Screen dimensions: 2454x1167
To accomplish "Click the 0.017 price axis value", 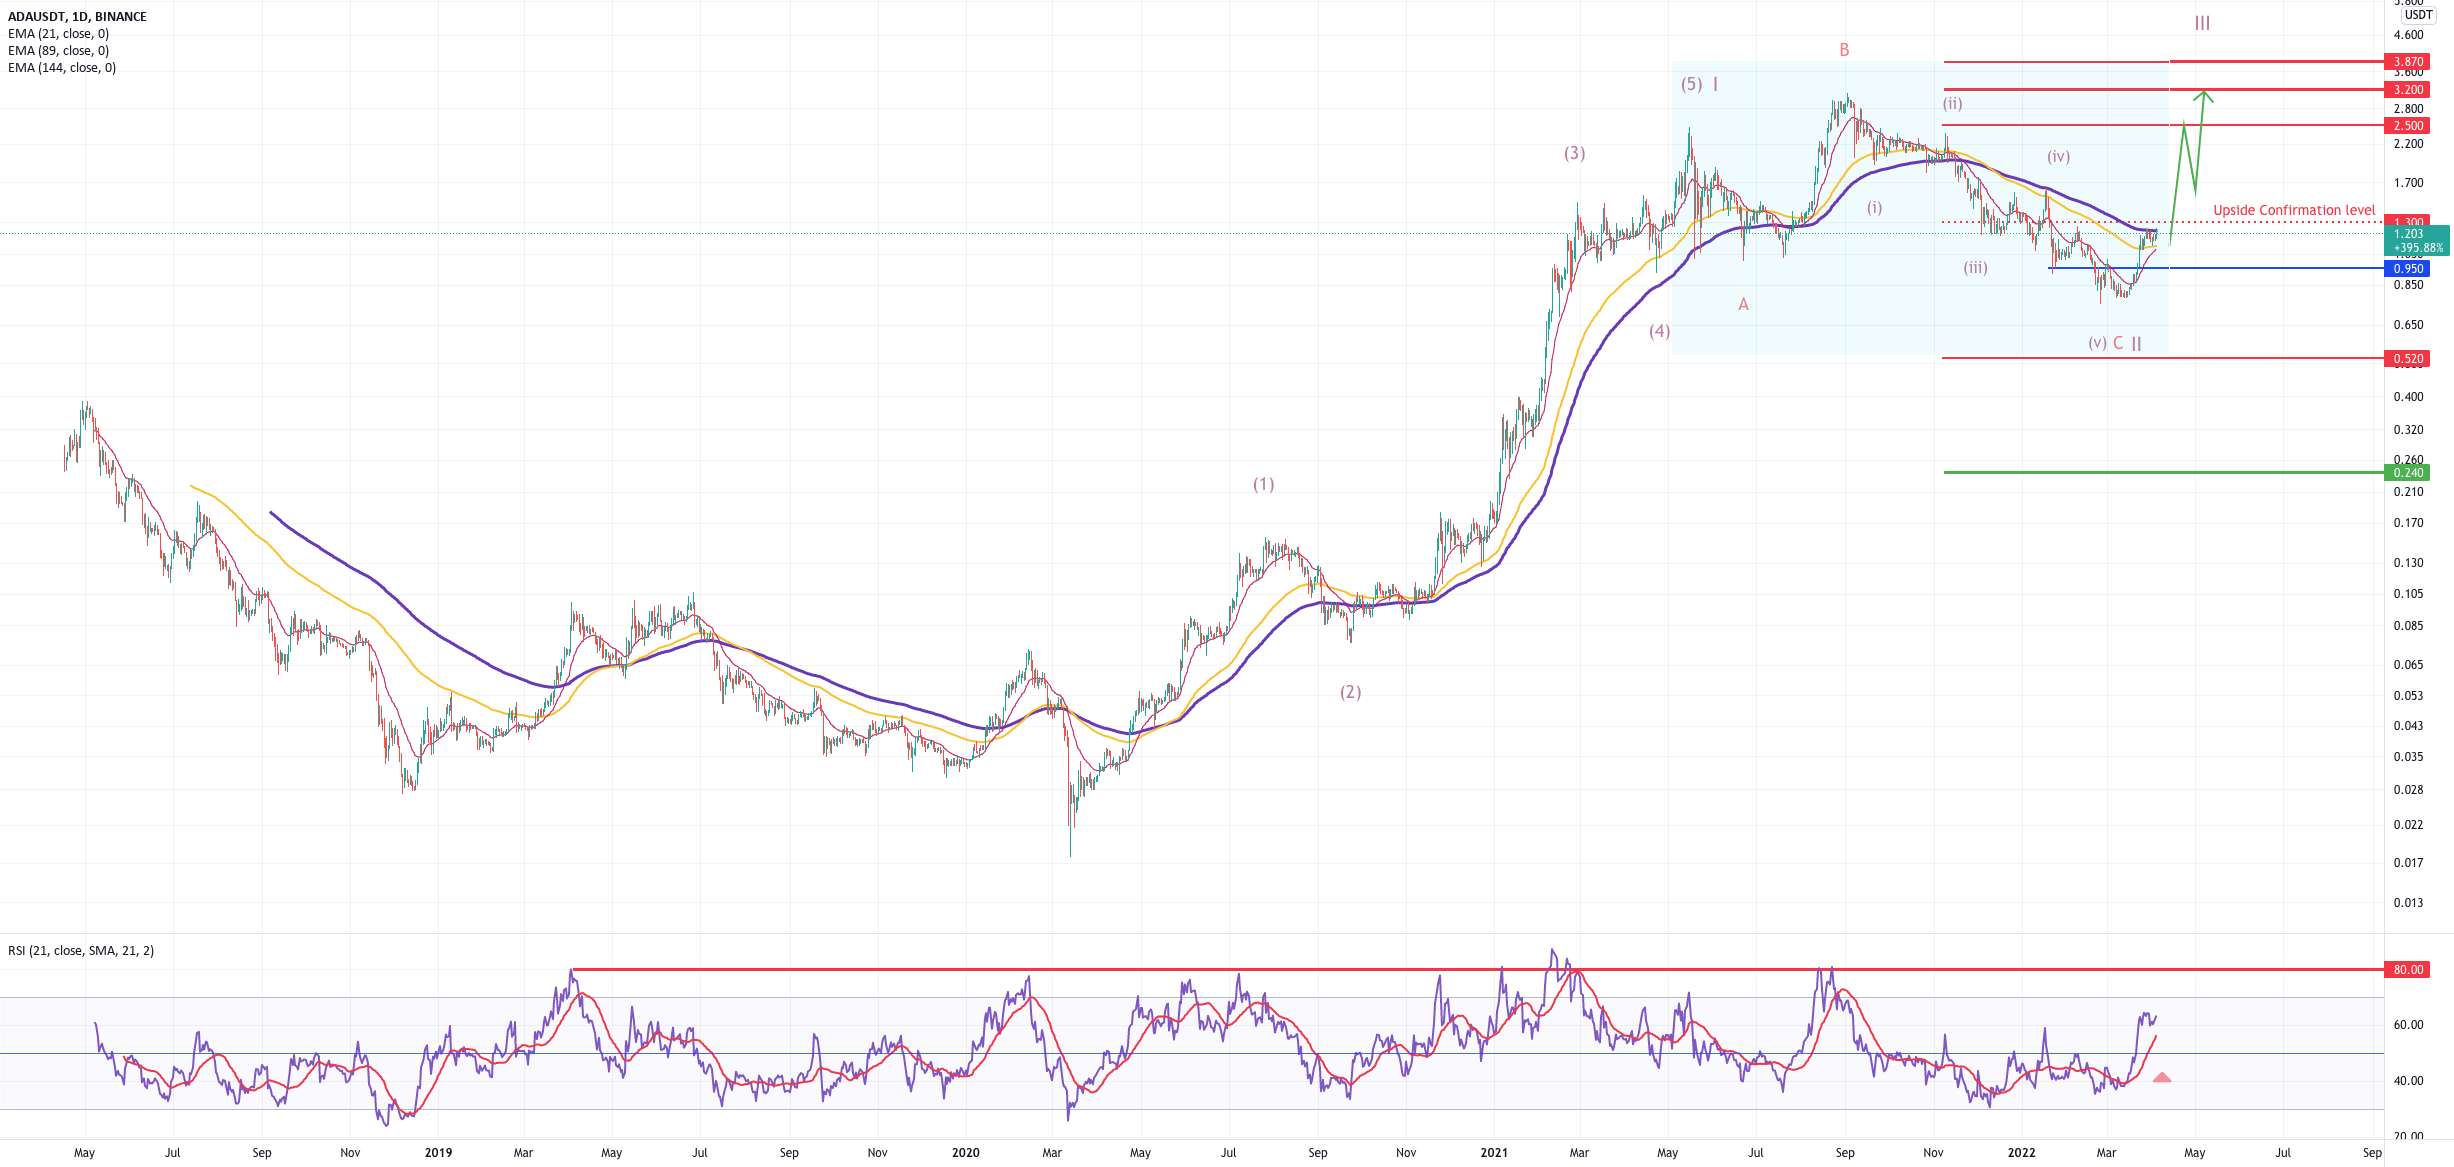I will click(x=2408, y=863).
